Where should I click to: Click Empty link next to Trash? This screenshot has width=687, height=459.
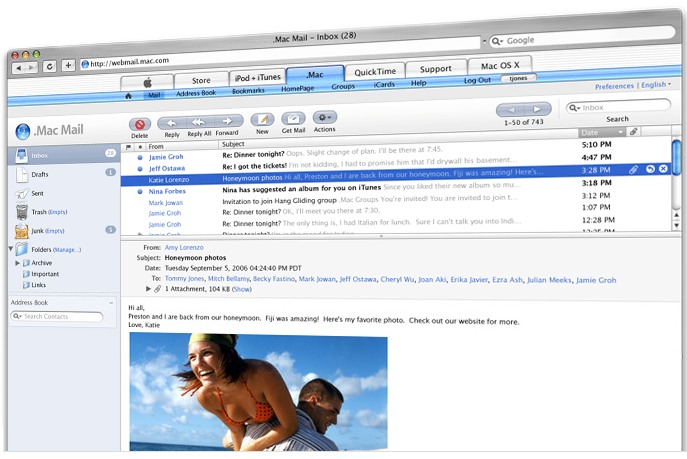pyautogui.click(x=58, y=212)
